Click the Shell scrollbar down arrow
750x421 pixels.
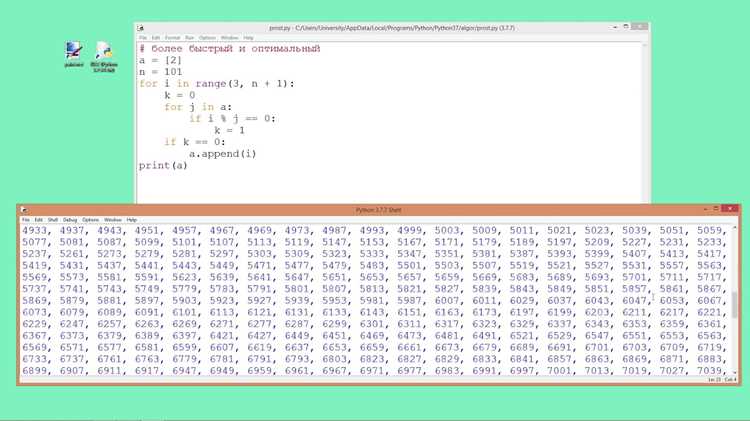tap(735, 372)
